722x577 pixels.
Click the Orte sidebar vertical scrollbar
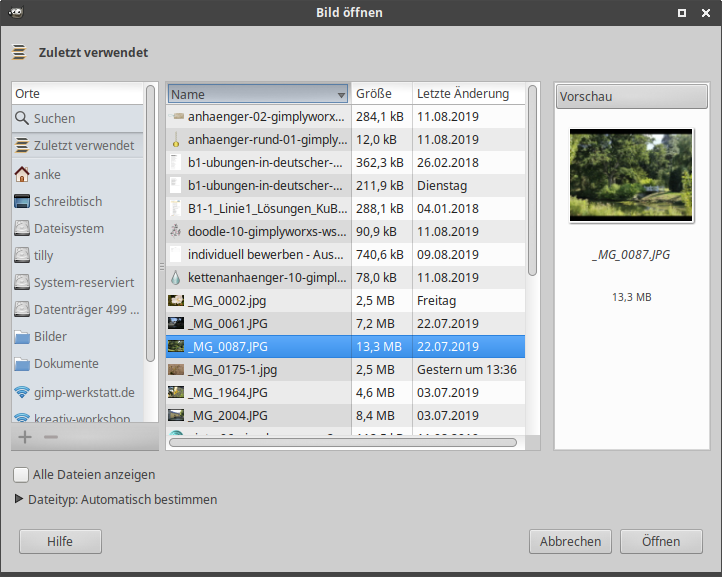pyautogui.click(x=150, y=223)
